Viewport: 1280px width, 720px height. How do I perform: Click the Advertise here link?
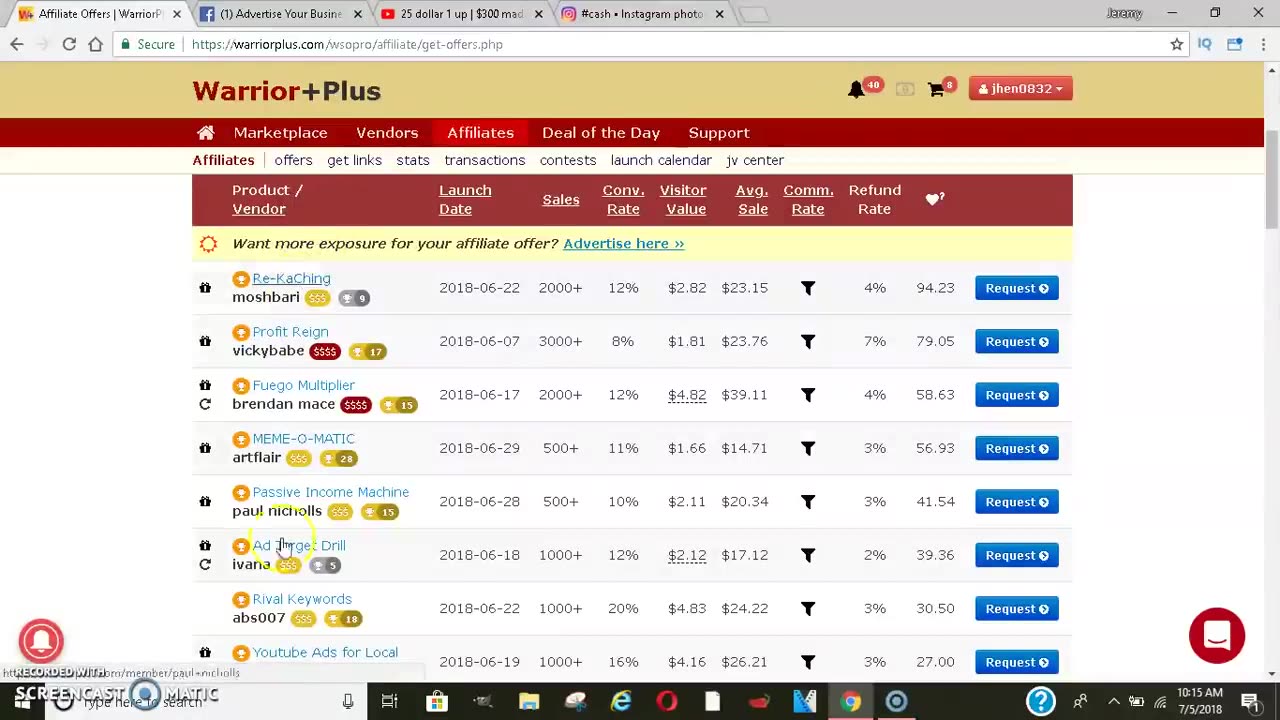(x=623, y=243)
